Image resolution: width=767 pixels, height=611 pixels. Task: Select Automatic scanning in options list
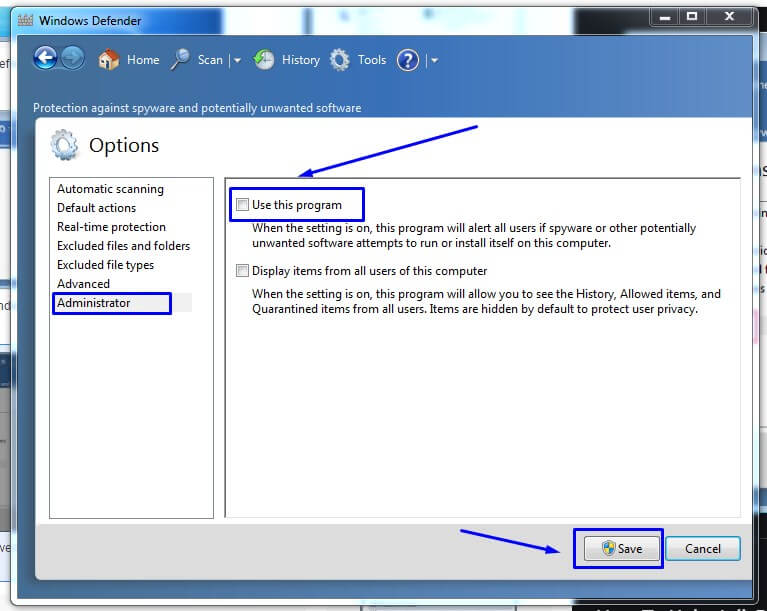click(x=111, y=189)
